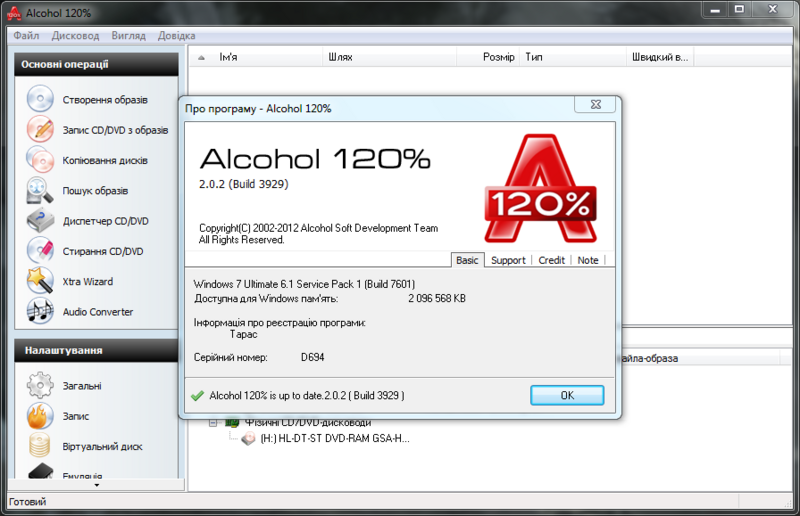Launch Xtra Wizard star icon
Viewport: 800px width, 516px height.
39,281
